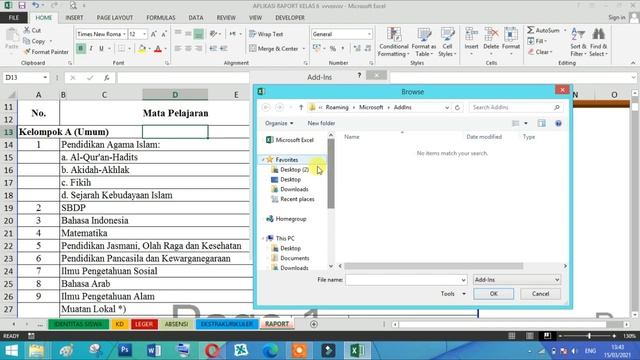The image size is (640, 360).
Task: Collapse the This PC tree node
Action: click(263, 238)
